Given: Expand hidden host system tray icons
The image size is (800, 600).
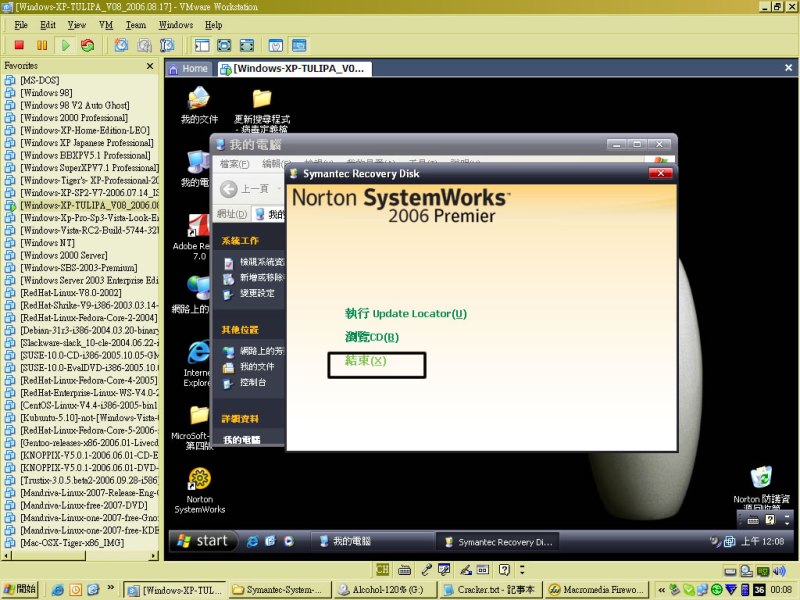Looking at the screenshot, I should 661,590.
